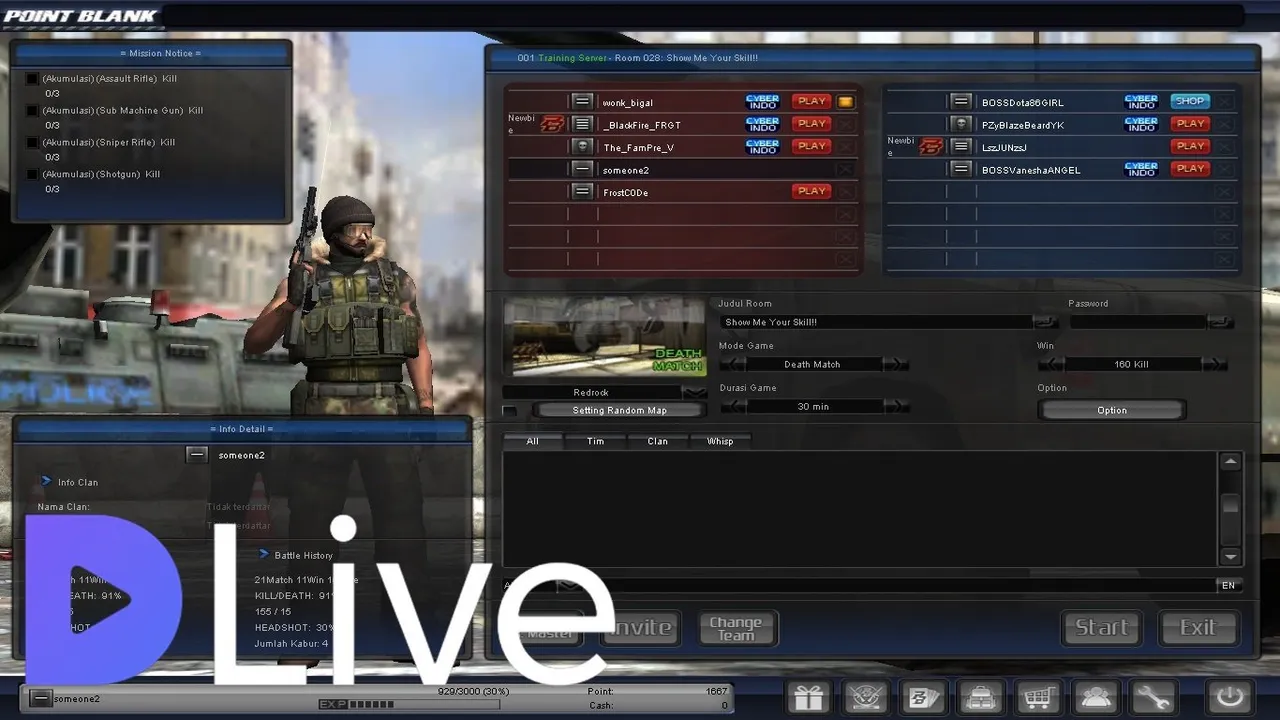Screen dimensions: 1280x720
Task: Click the skull rank icon beside PZyBlazeBeardYK
Action: (961, 124)
